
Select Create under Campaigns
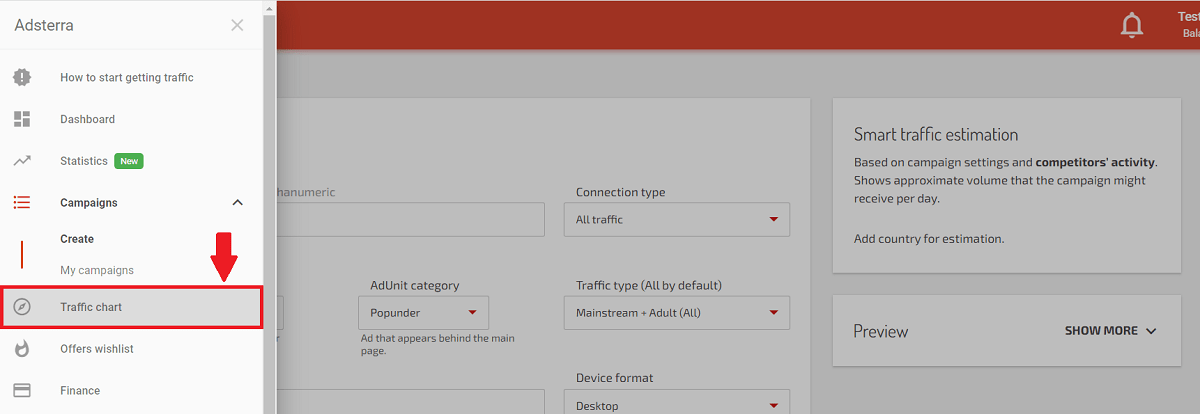[x=77, y=239]
